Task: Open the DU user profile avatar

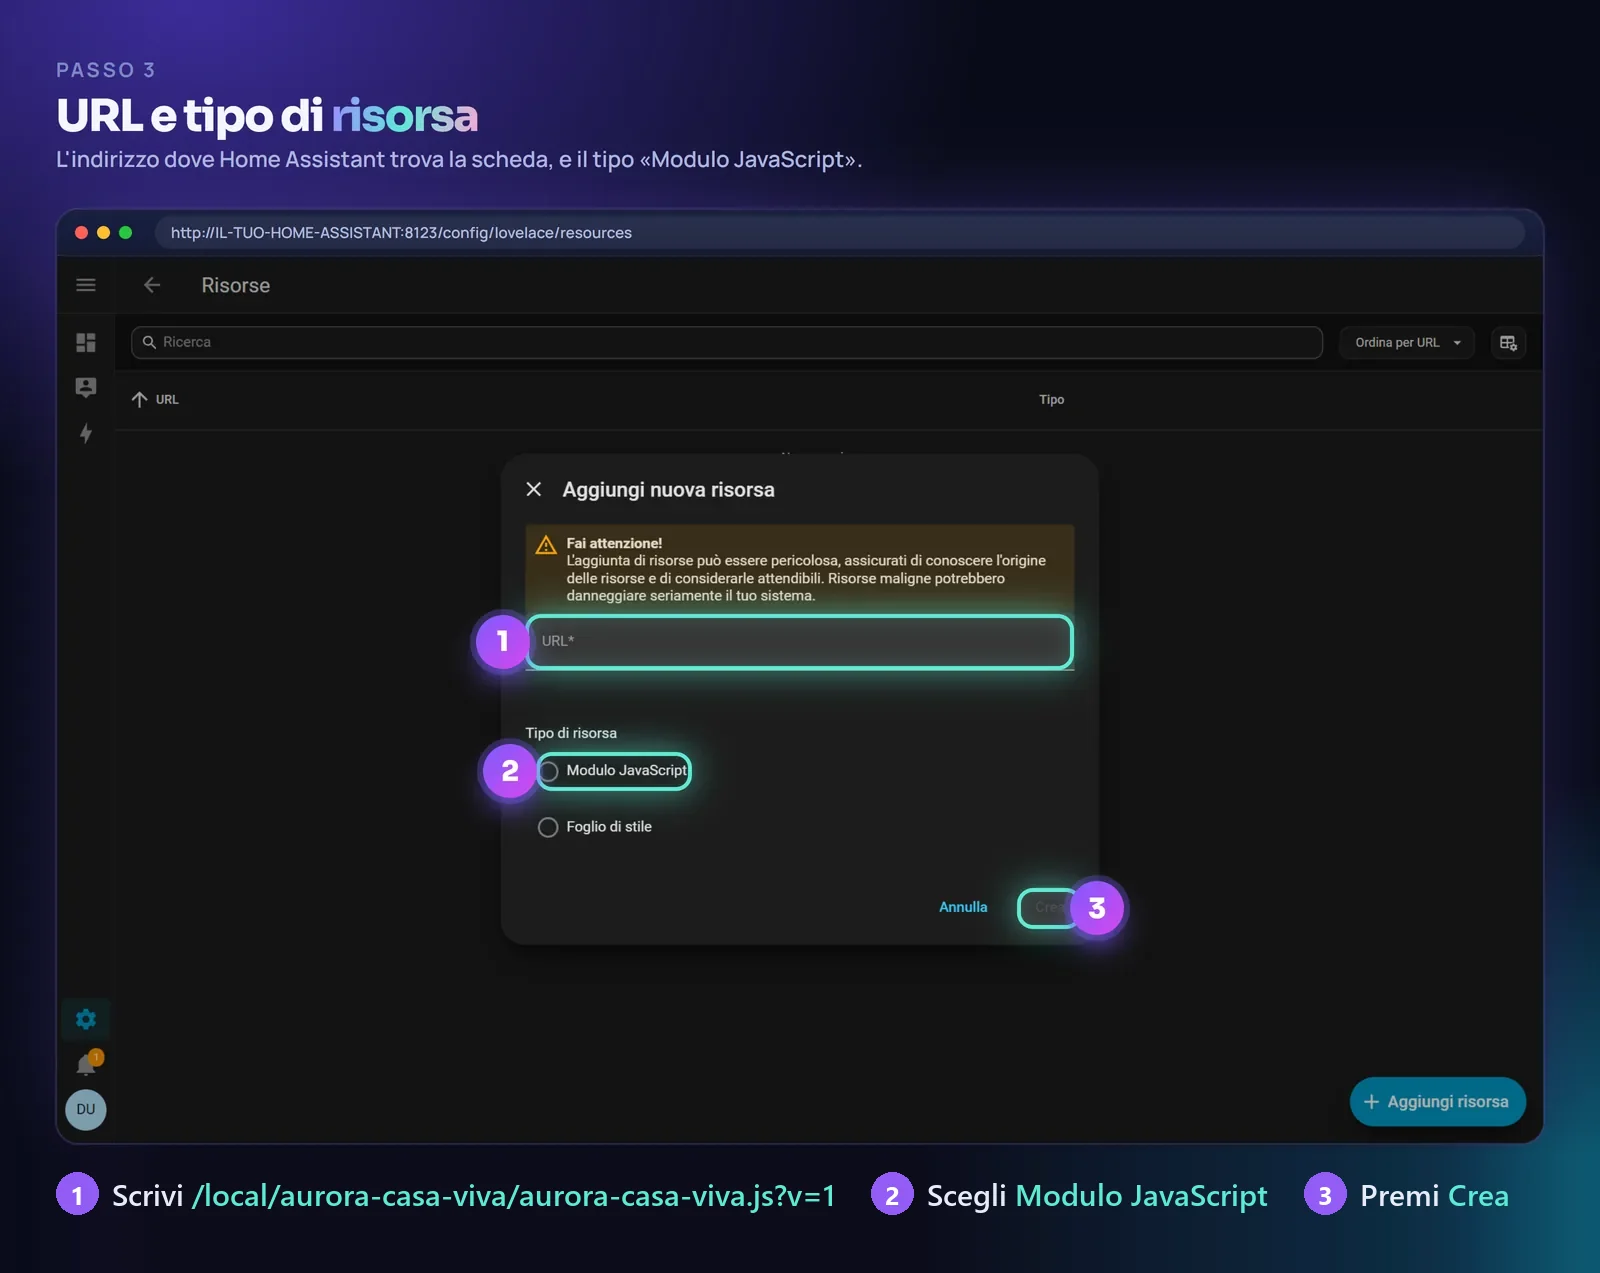Action: click(86, 1109)
